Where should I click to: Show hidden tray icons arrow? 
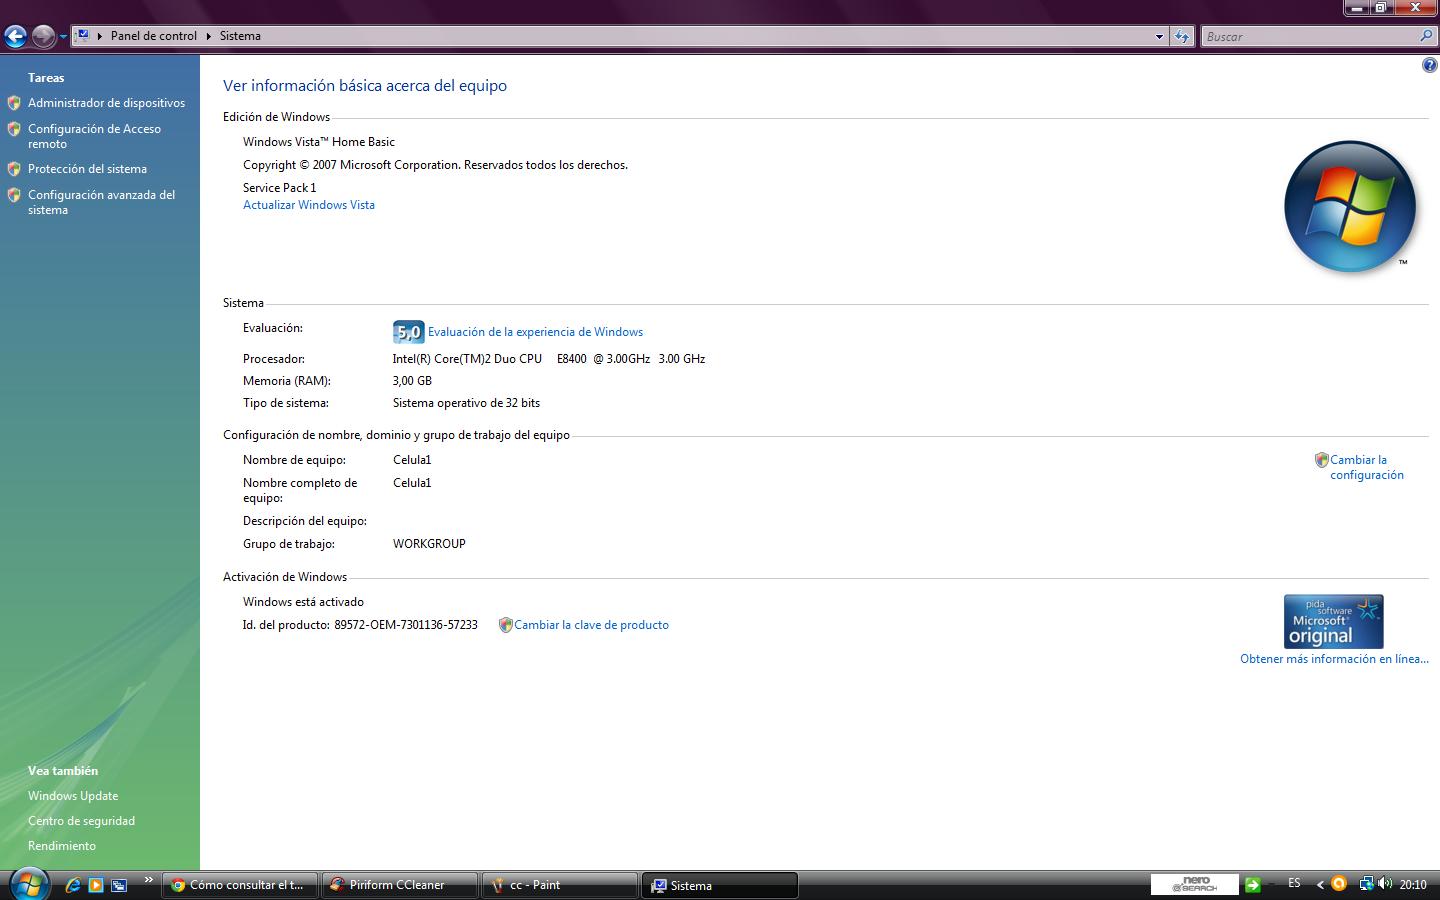click(x=1320, y=885)
